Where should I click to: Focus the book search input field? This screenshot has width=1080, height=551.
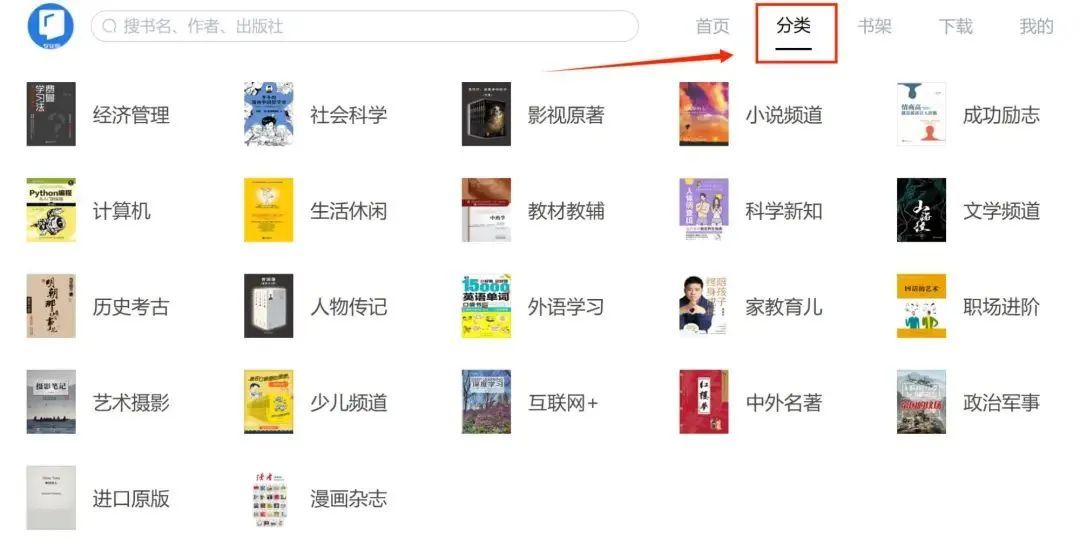click(365, 26)
